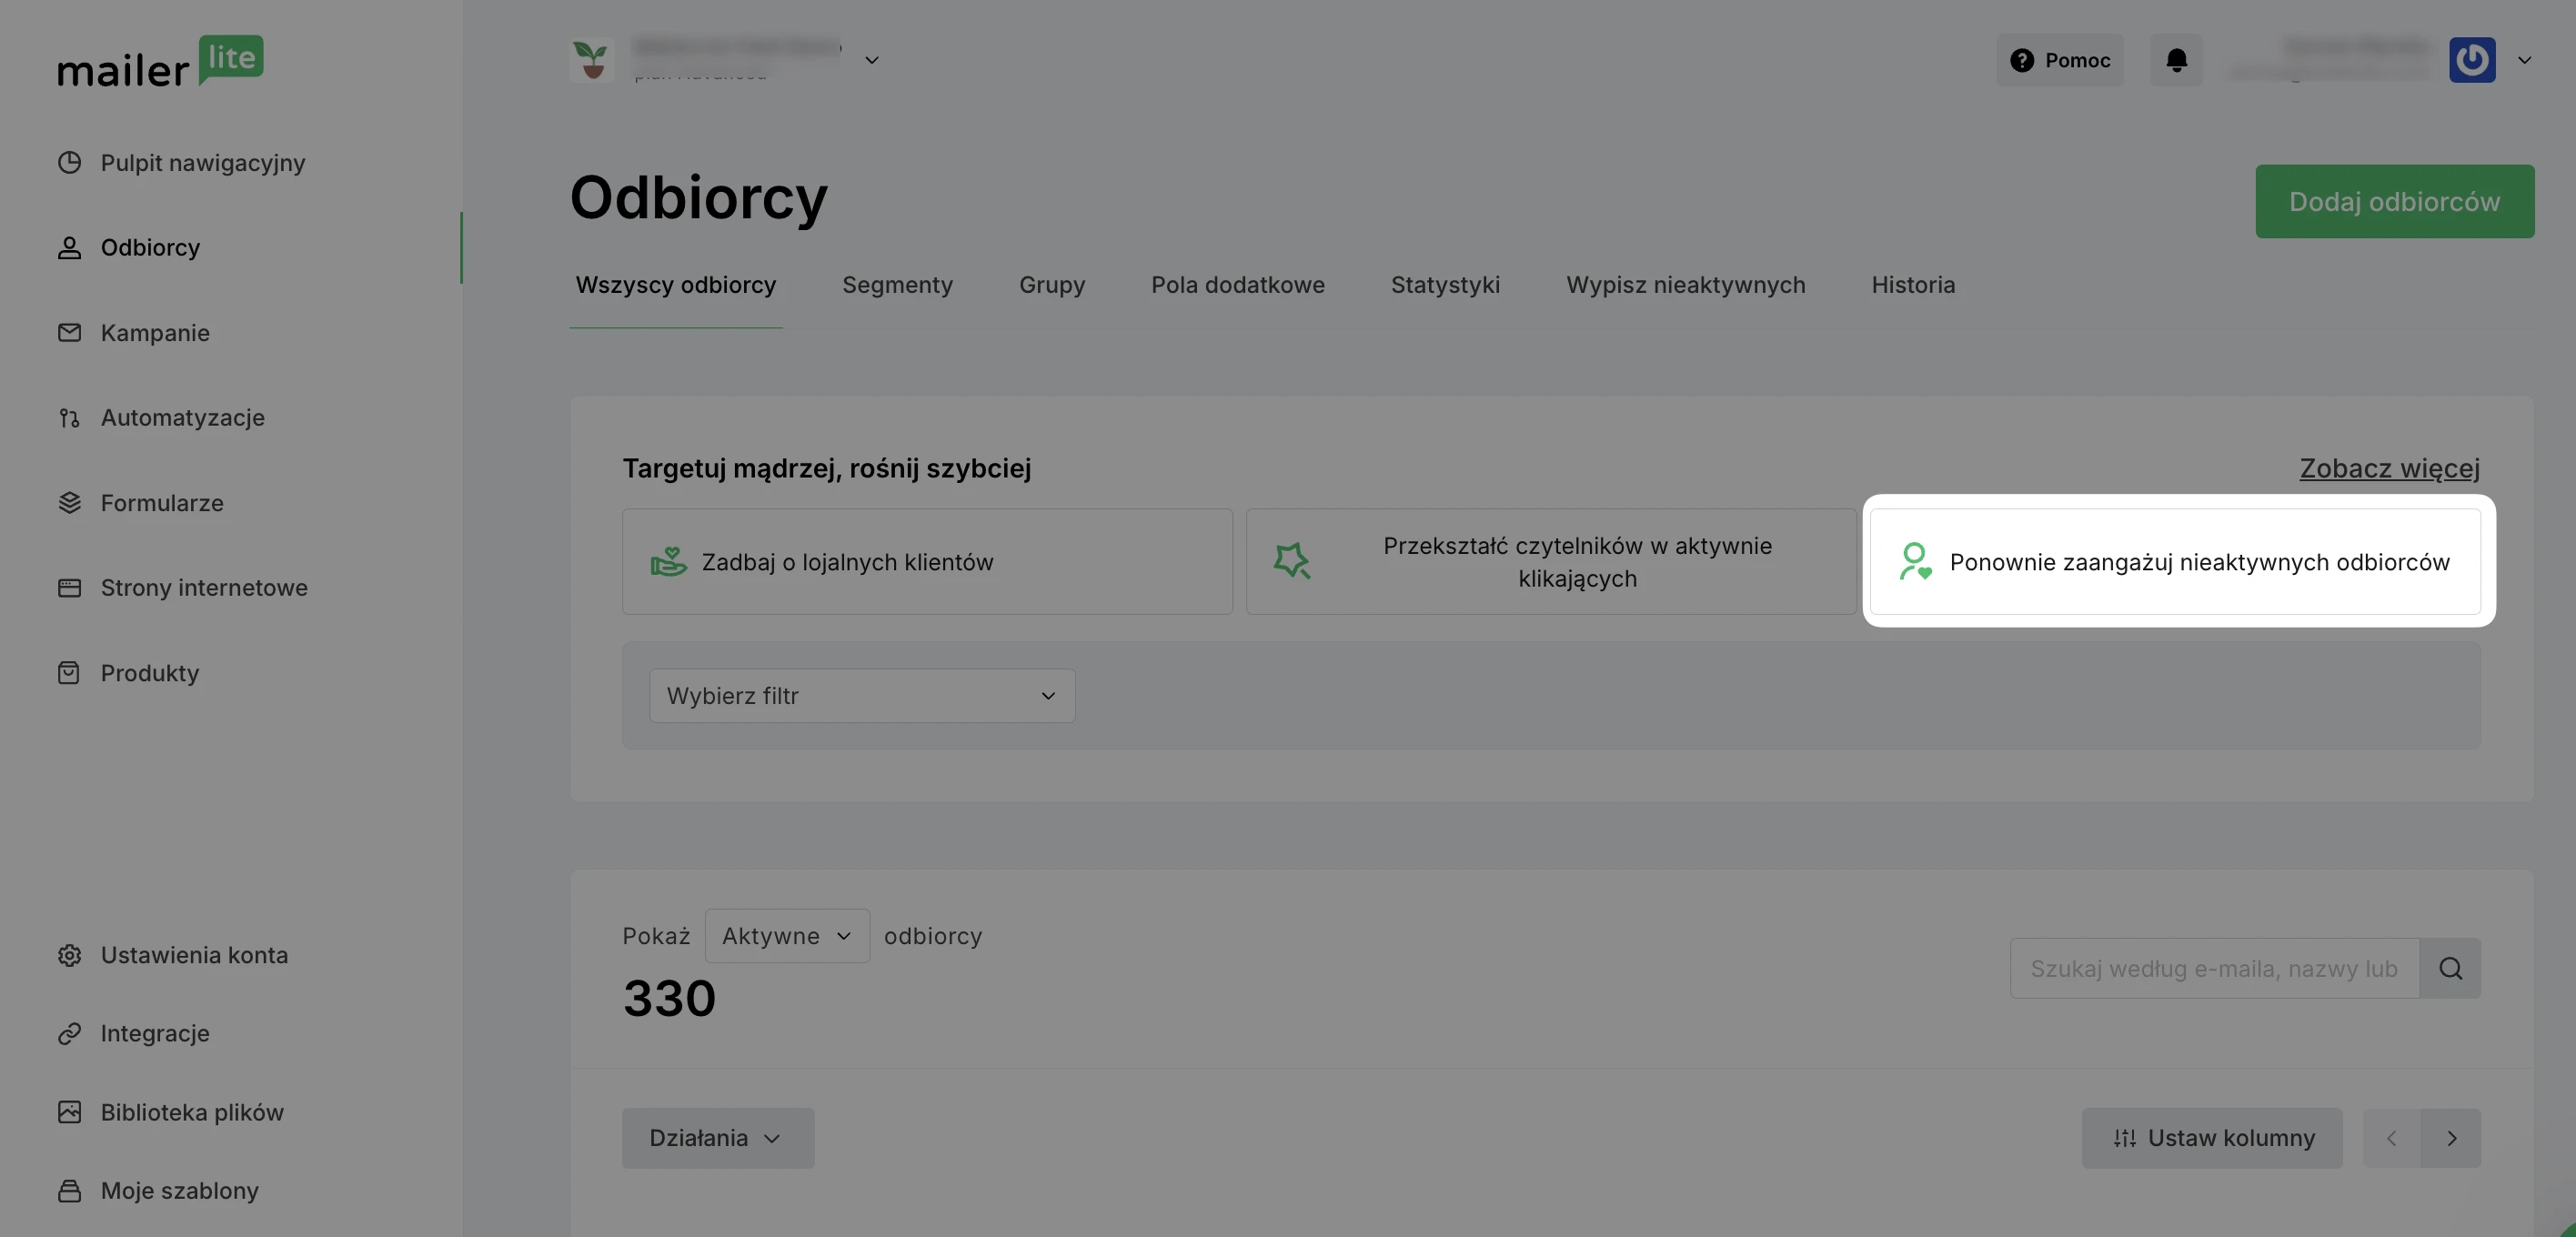The image size is (2576, 1237).
Task: Open Pulpit nawigacyjny dashboard icon
Action: point(69,162)
